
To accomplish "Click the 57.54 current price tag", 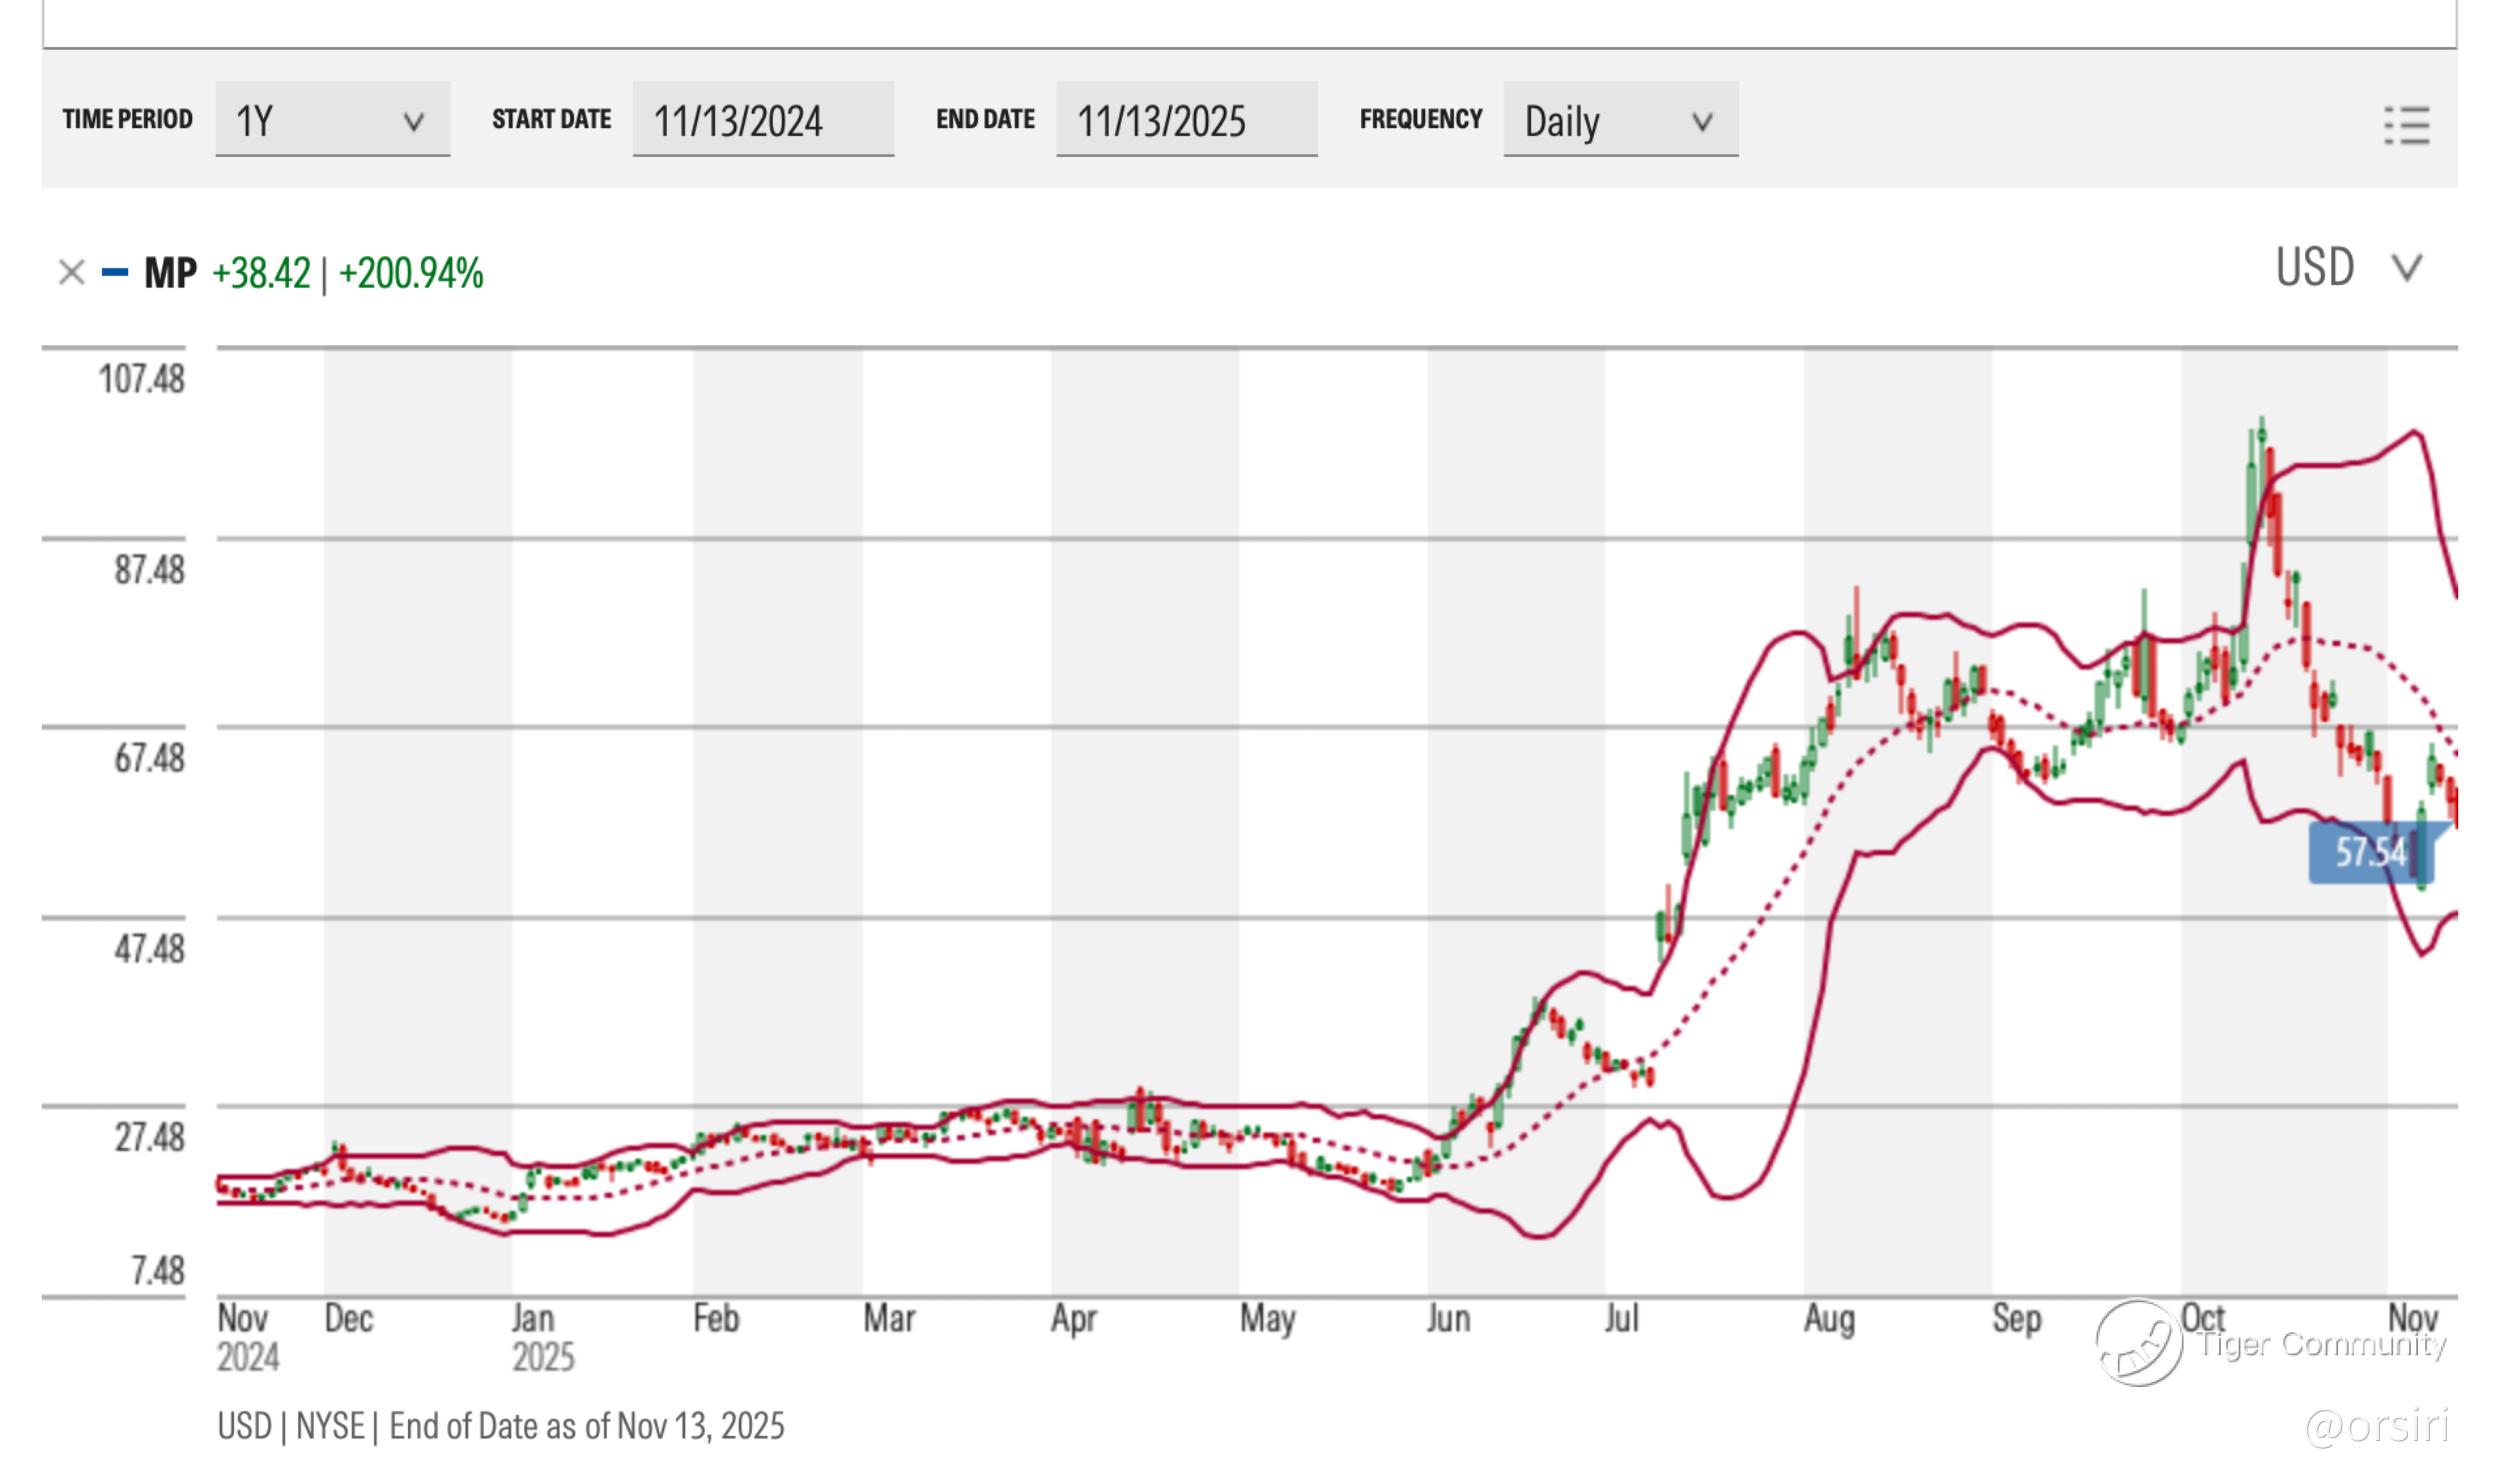I will pyautogui.click(x=2370, y=853).
